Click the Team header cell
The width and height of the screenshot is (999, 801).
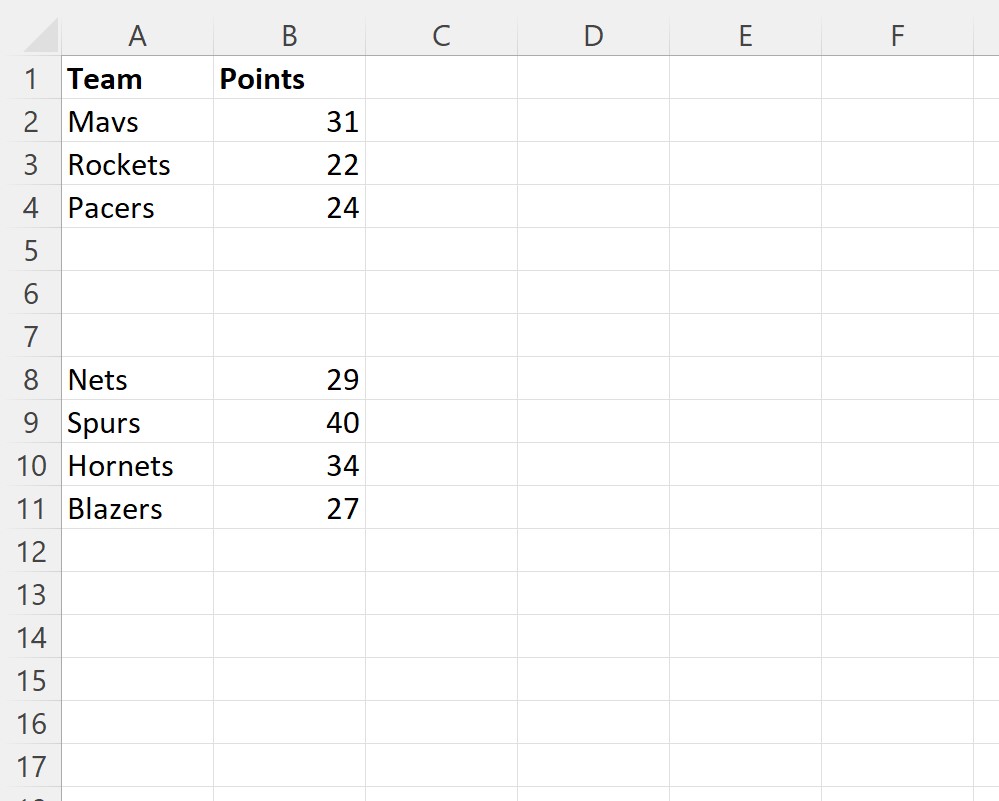[137, 78]
